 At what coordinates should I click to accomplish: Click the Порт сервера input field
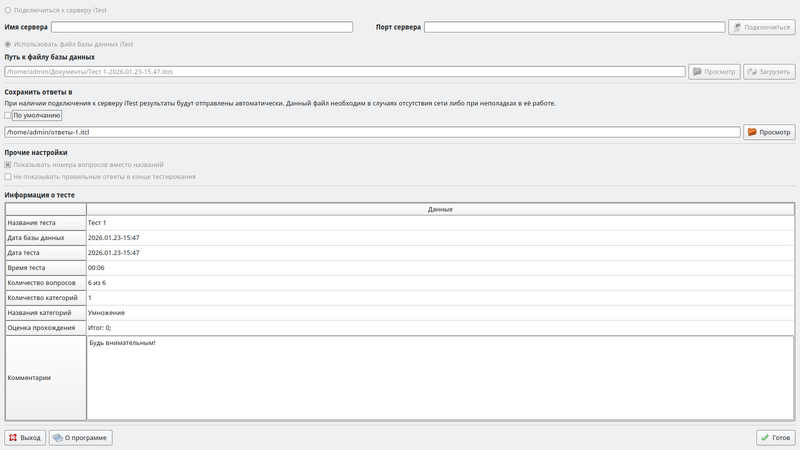(x=574, y=27)
